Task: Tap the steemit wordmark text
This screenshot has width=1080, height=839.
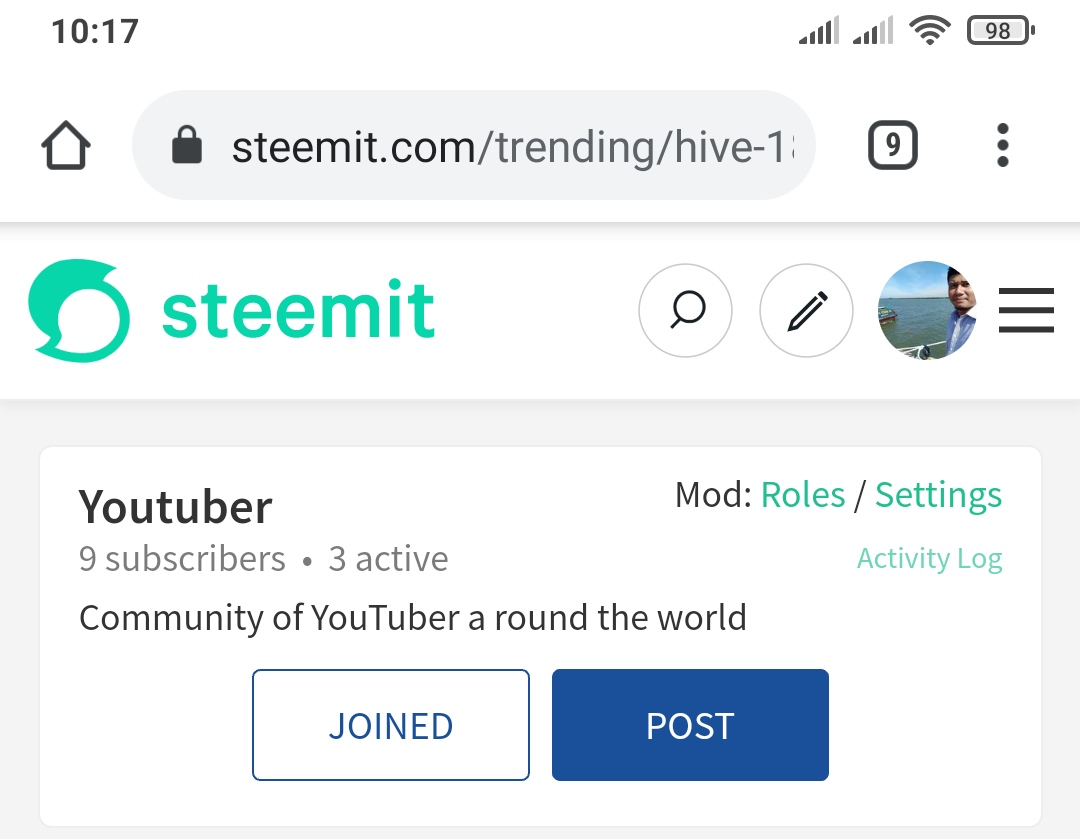Action: point(298,310)
